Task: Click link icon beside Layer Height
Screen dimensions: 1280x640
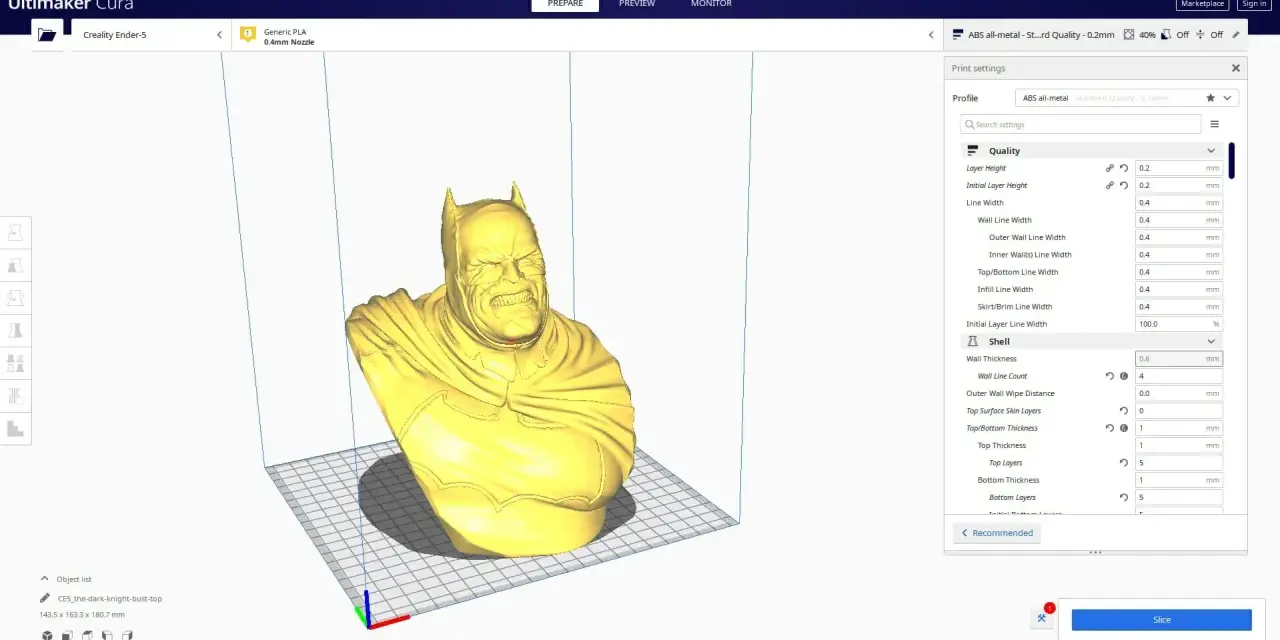Action: (x=1109, y=168)
